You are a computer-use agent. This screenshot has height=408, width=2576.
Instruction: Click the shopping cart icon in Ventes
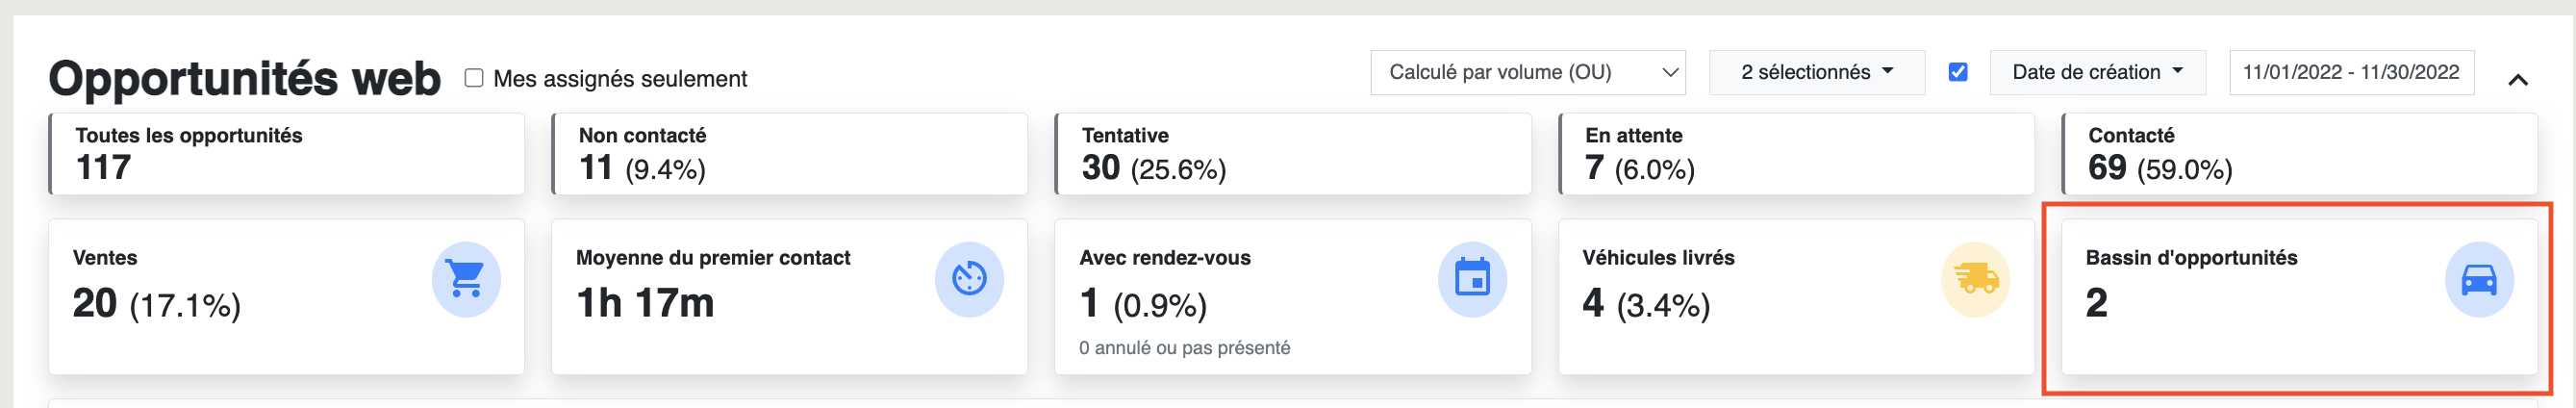click(466, 279)
